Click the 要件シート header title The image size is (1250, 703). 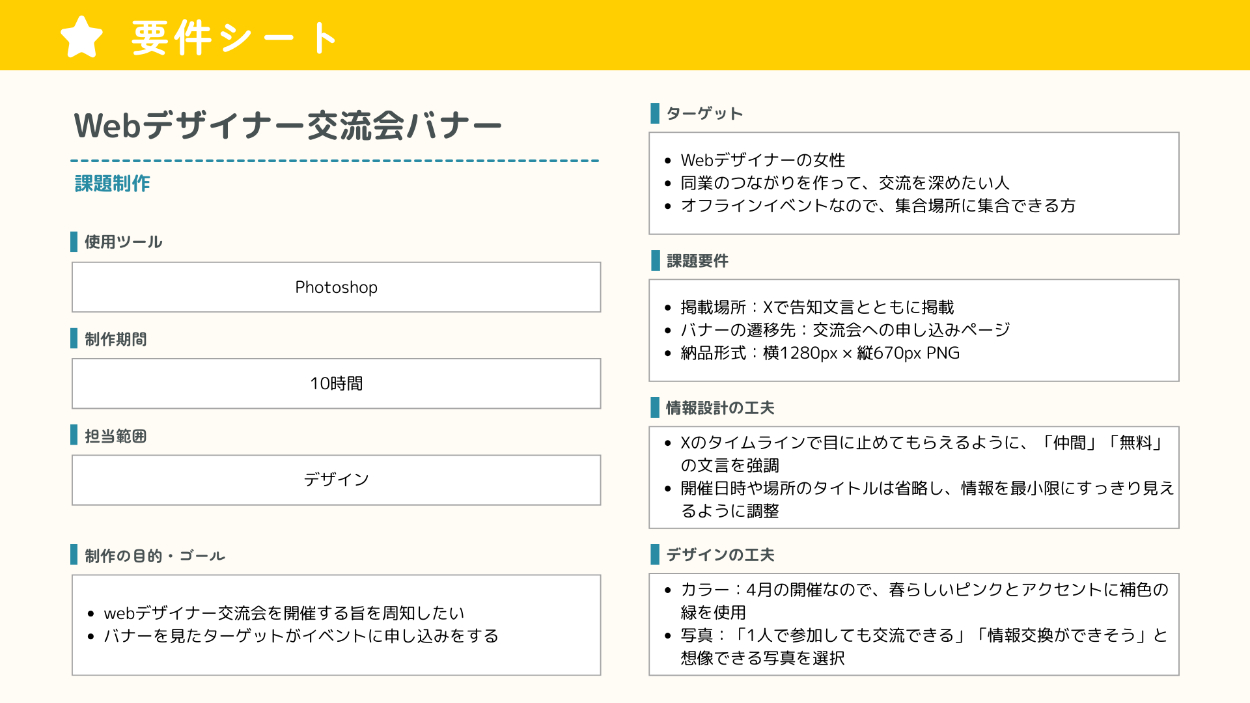click(x=236, y=38)
